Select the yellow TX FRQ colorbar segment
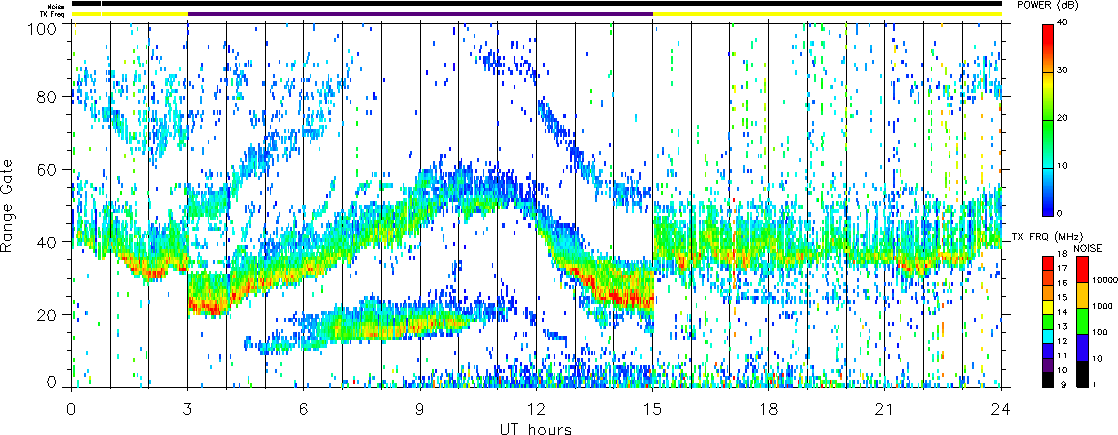 click(1048, 307)
